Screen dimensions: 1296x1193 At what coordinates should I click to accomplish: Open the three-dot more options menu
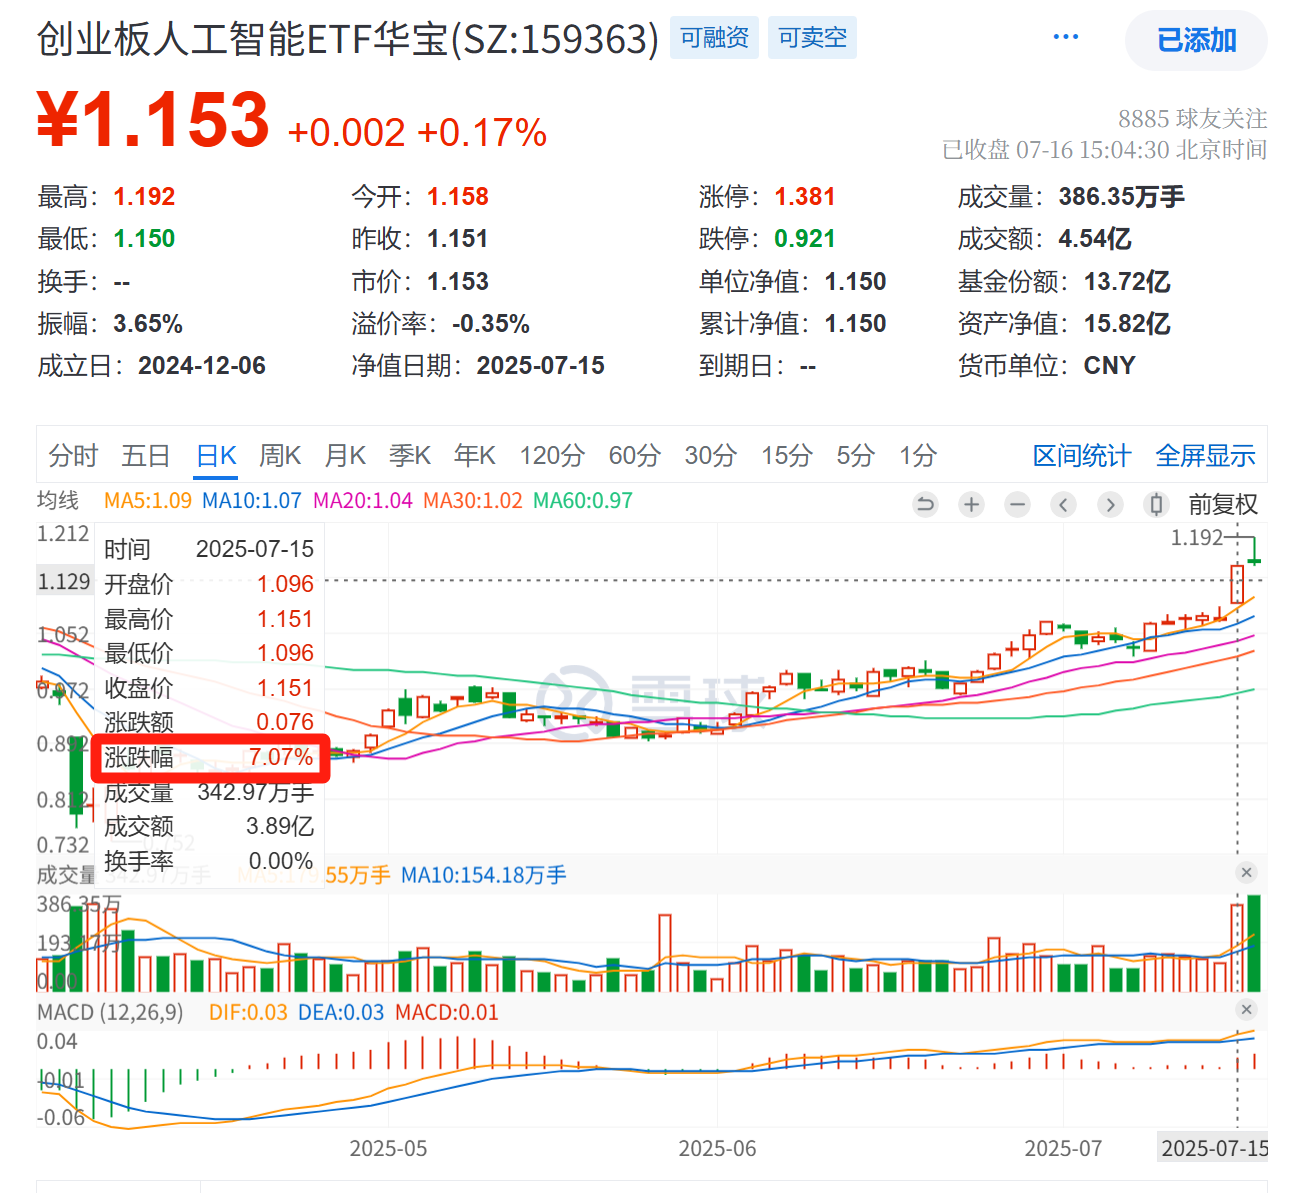pos(1066,37)
